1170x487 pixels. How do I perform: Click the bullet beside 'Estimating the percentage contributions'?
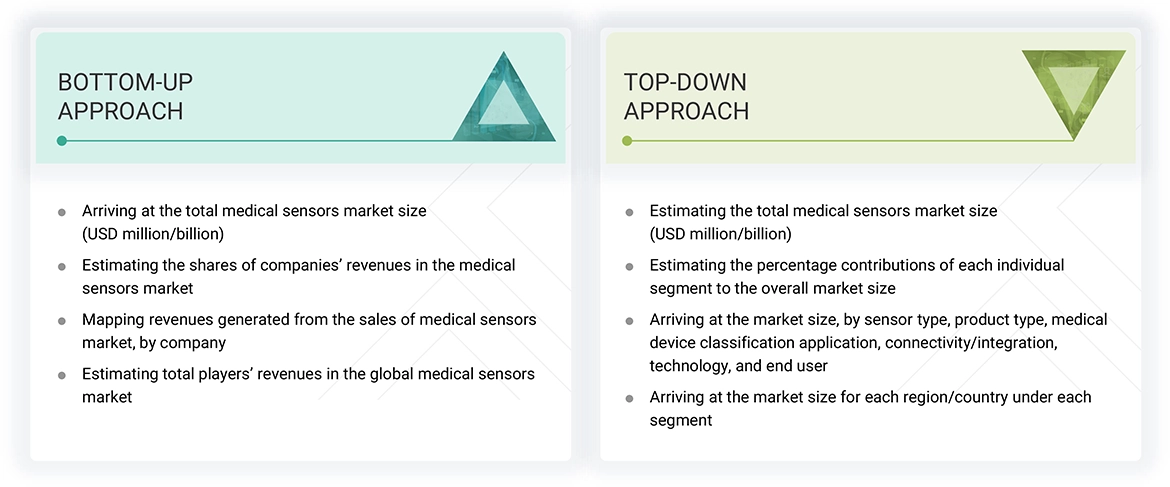[x=629, y=266]
